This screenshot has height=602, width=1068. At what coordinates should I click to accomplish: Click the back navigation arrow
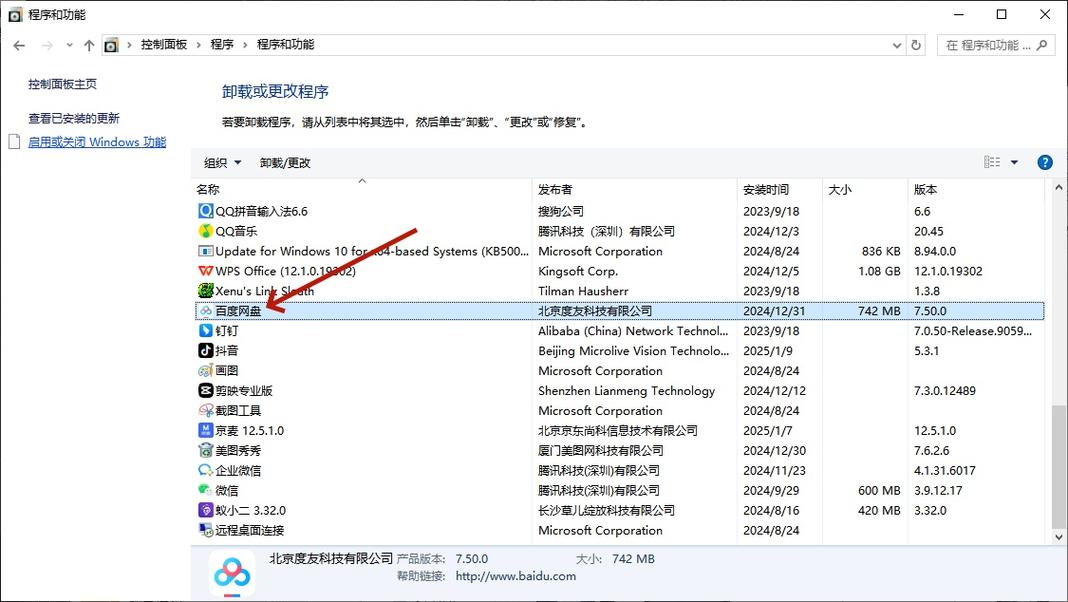pyautogui.click(x=18, y=44)
